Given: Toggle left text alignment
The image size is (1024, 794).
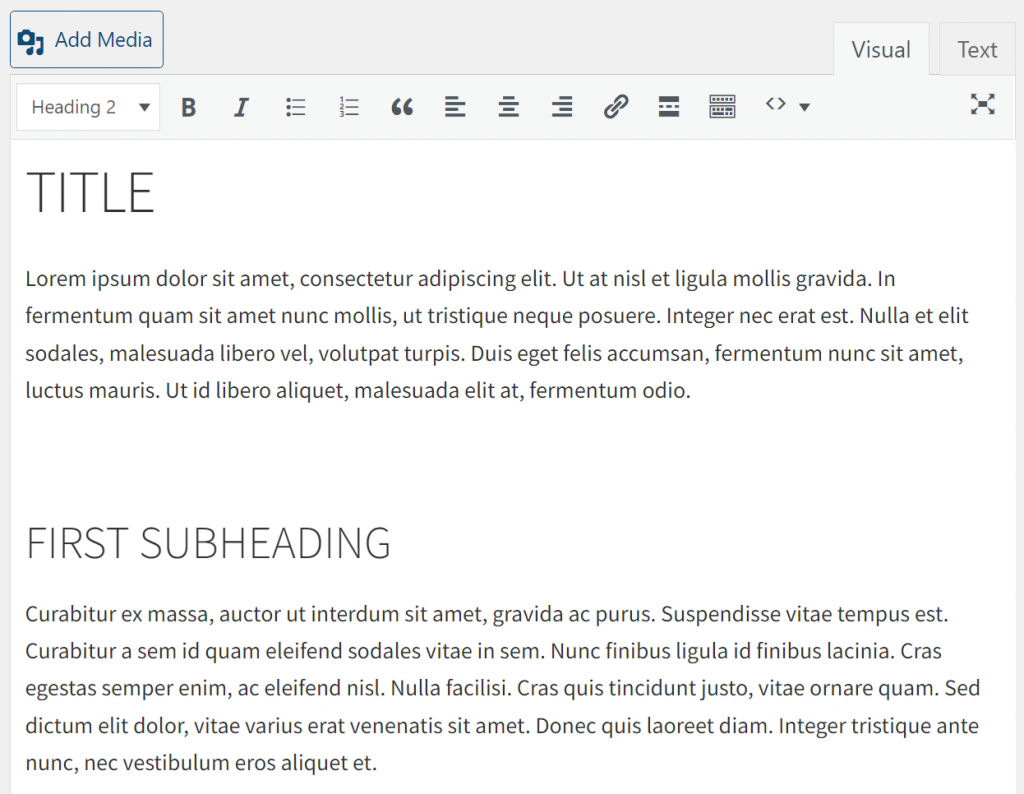Looking at the screenshot, I should pyautogui.click(x=455, y=105).
